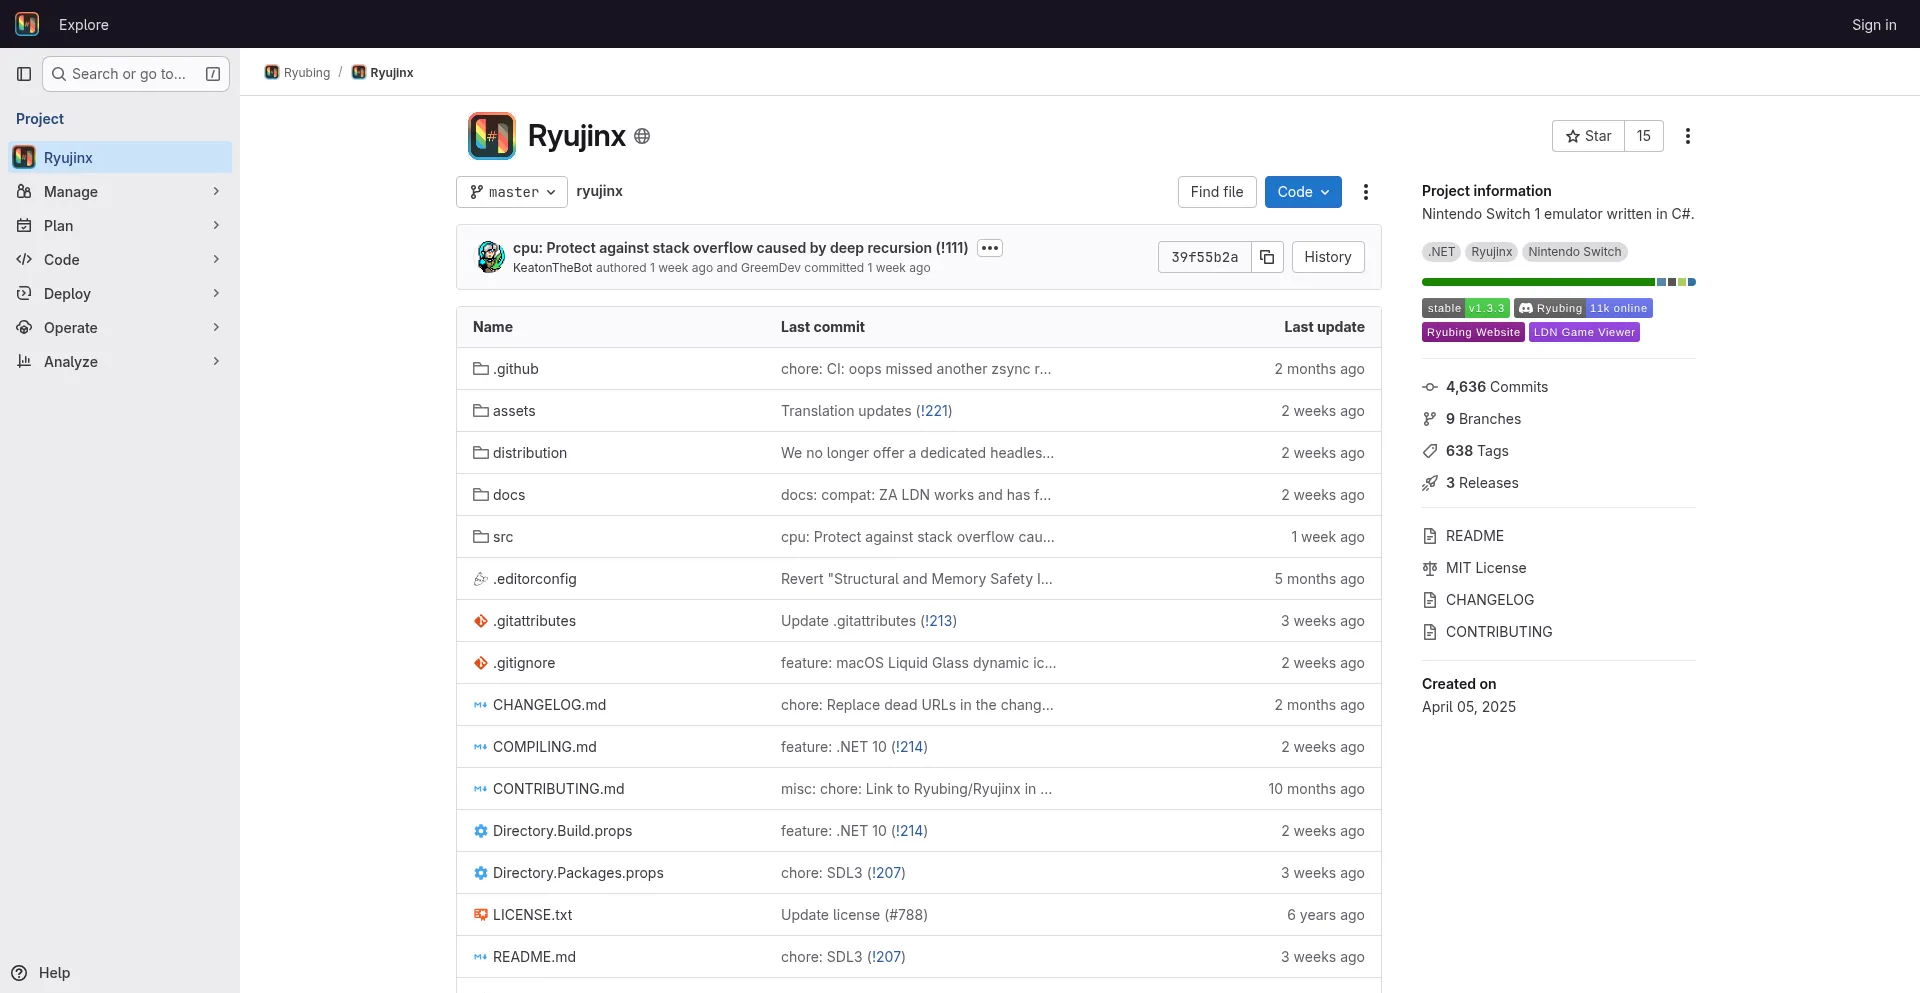Expand commit message ellipsis toggle

pos(989,248)
